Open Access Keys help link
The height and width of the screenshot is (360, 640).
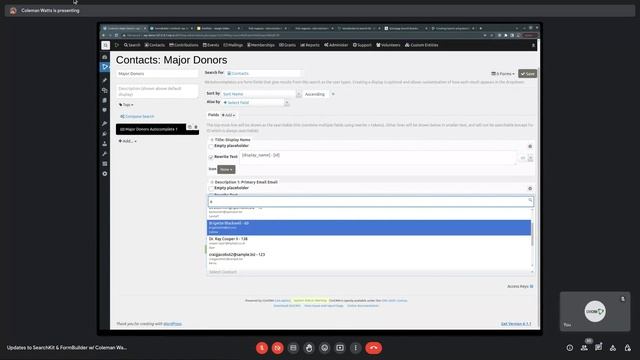tap(520, 287)
